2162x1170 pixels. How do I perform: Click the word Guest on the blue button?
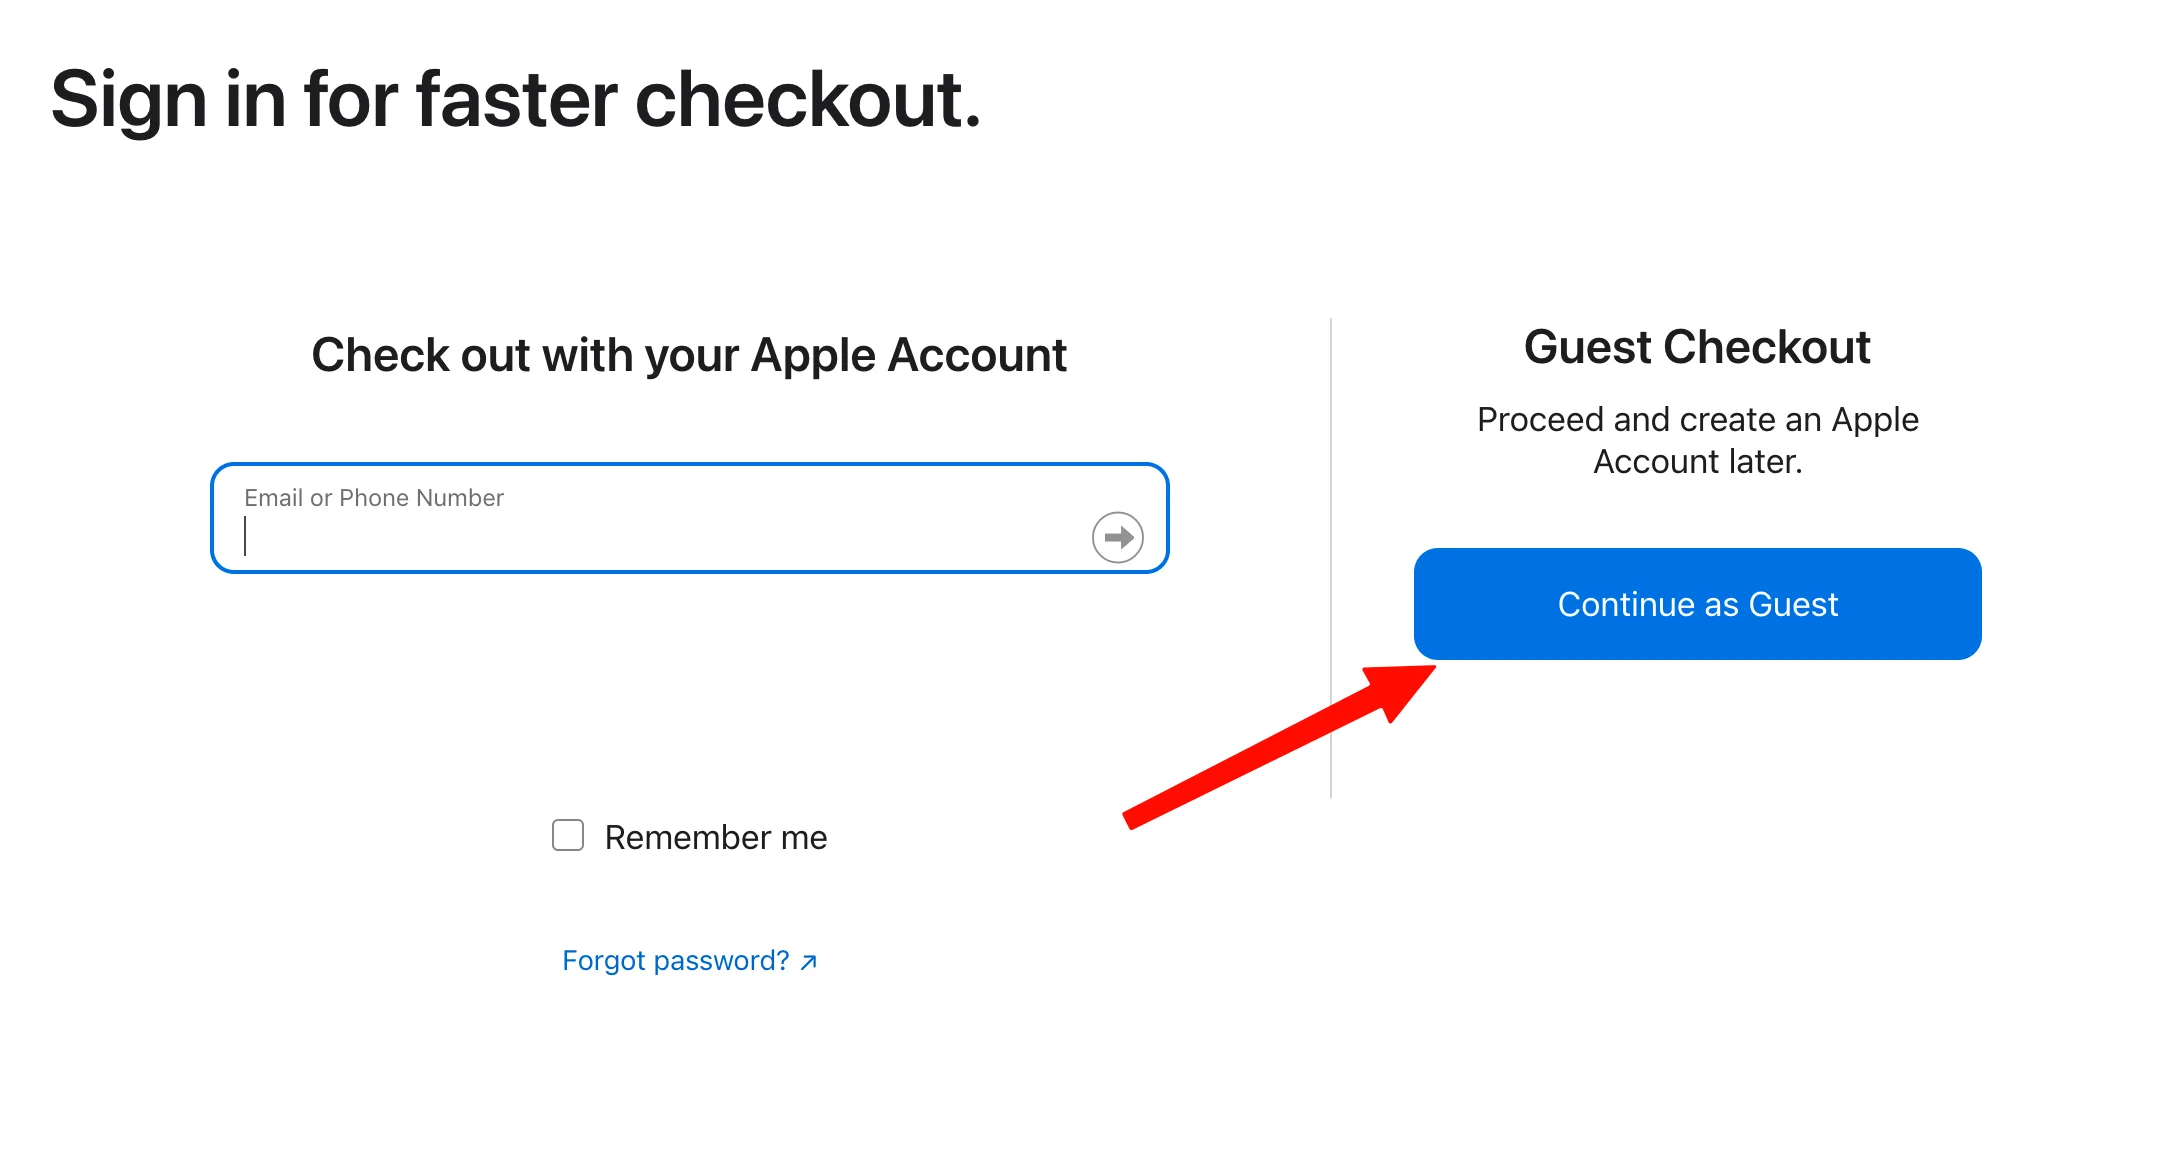[x=1793, y=604]
